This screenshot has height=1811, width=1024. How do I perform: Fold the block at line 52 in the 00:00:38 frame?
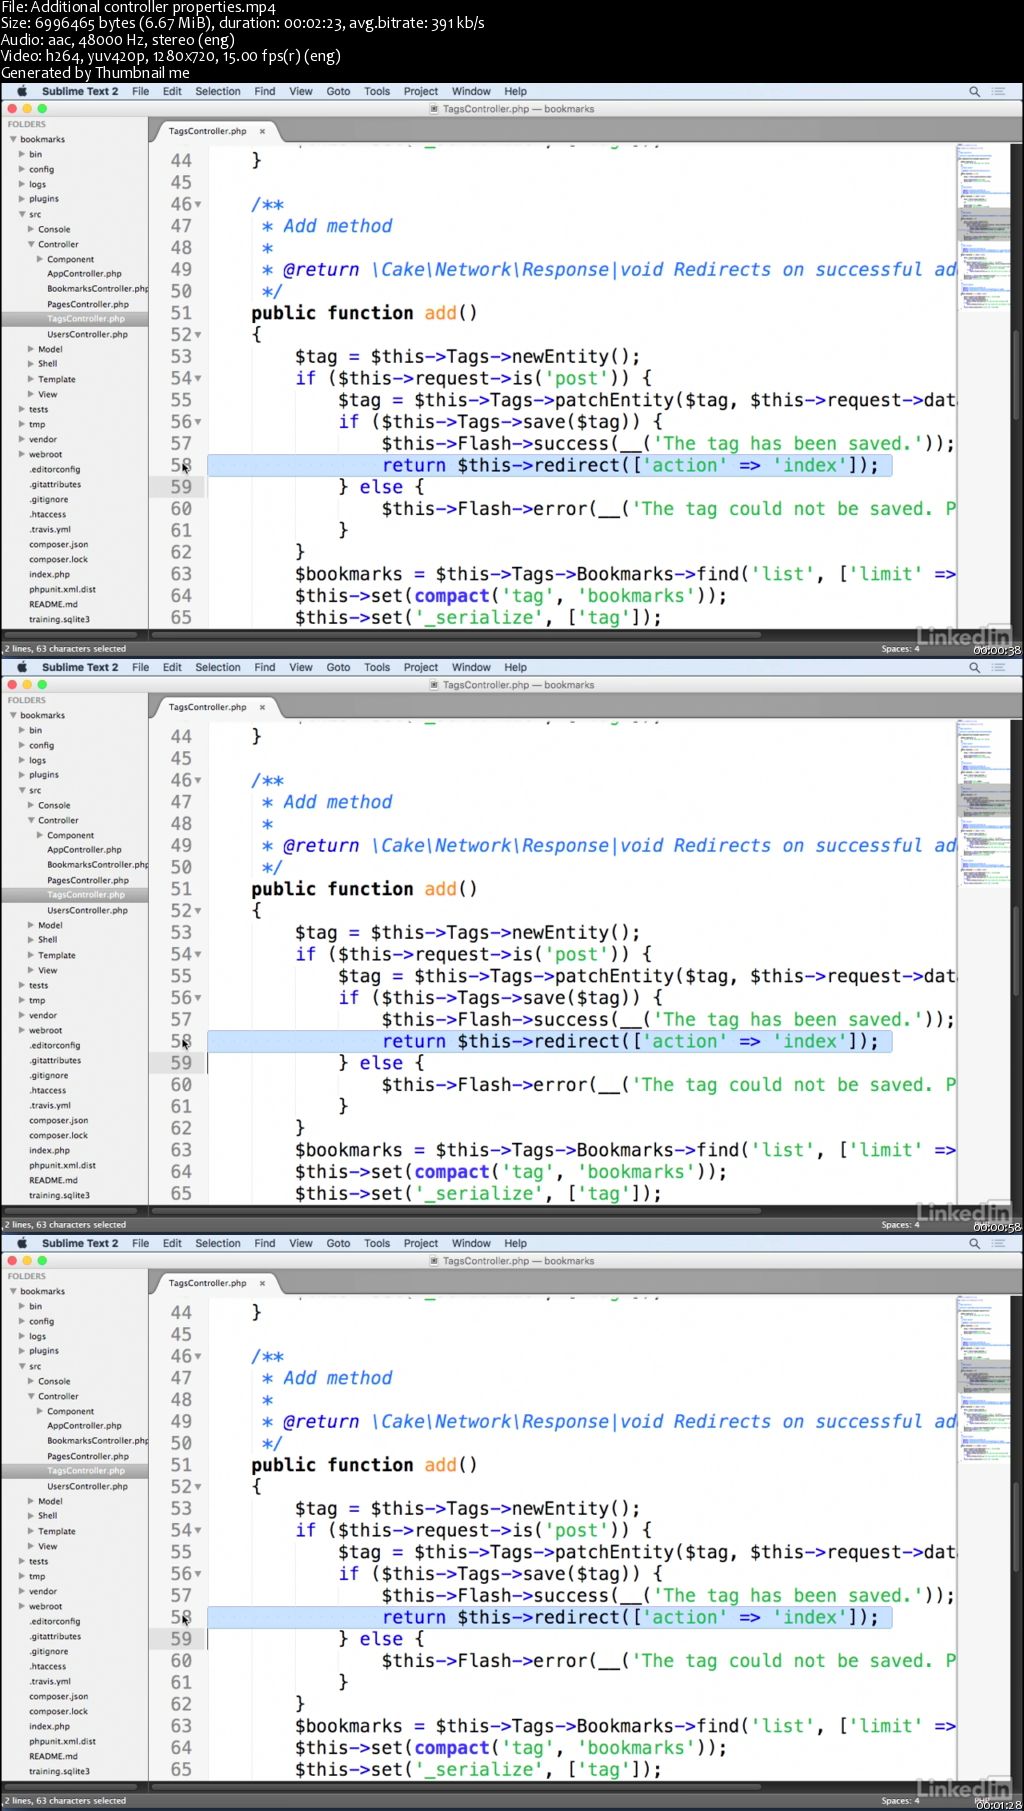[198, 335]
